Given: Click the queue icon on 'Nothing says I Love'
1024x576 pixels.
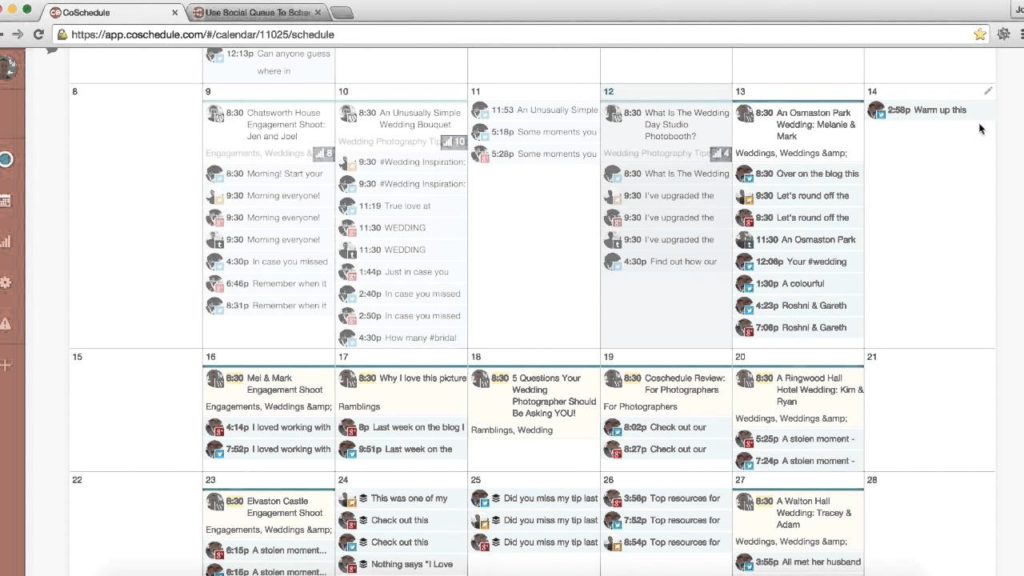Looking at the screenshot, I should pos(363,564).
